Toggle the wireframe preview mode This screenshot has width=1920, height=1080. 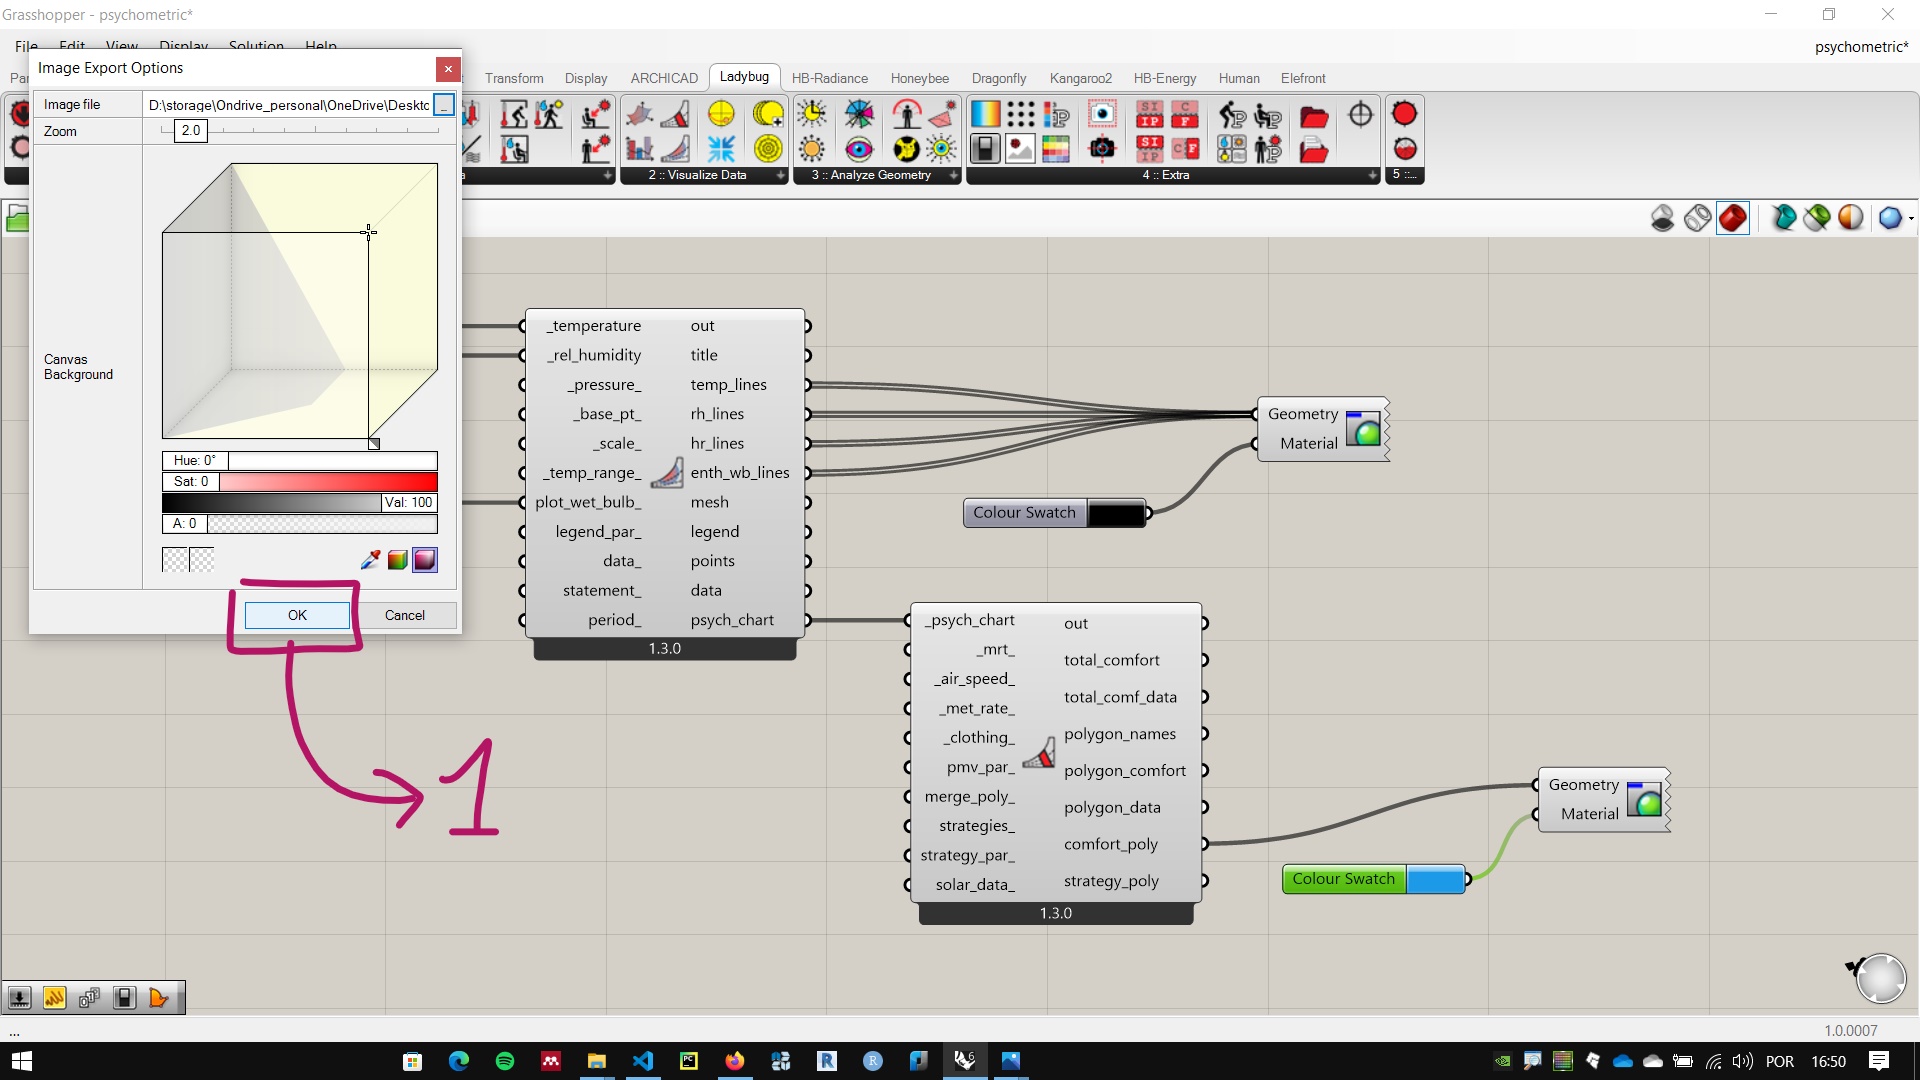[x=1698, y=217]
